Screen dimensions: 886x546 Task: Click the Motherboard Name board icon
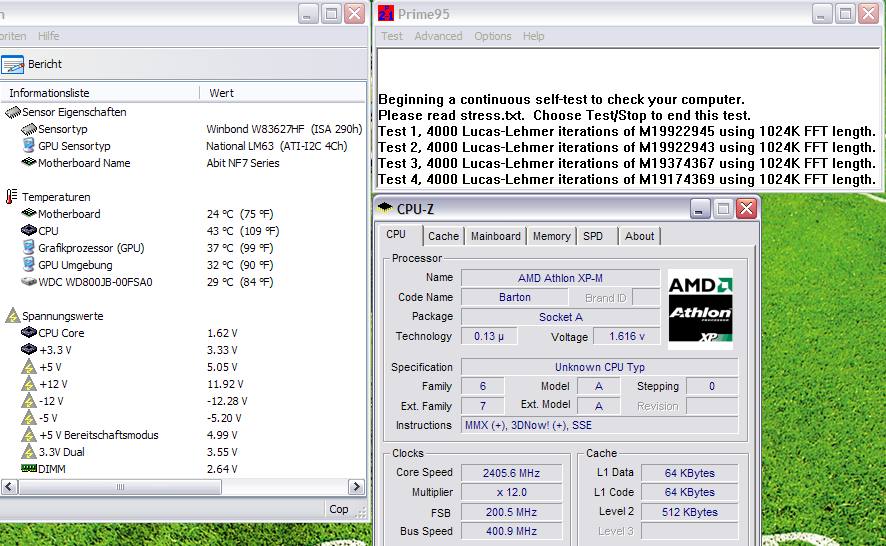[29, 162]
